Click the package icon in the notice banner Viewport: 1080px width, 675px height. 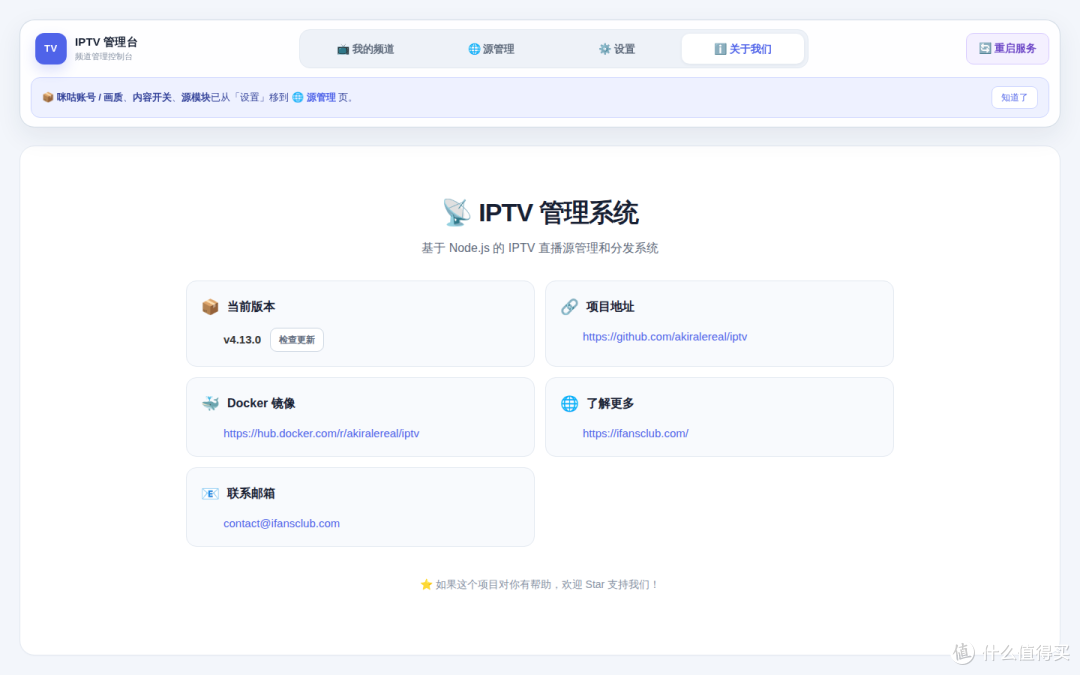tap(48, 98)
